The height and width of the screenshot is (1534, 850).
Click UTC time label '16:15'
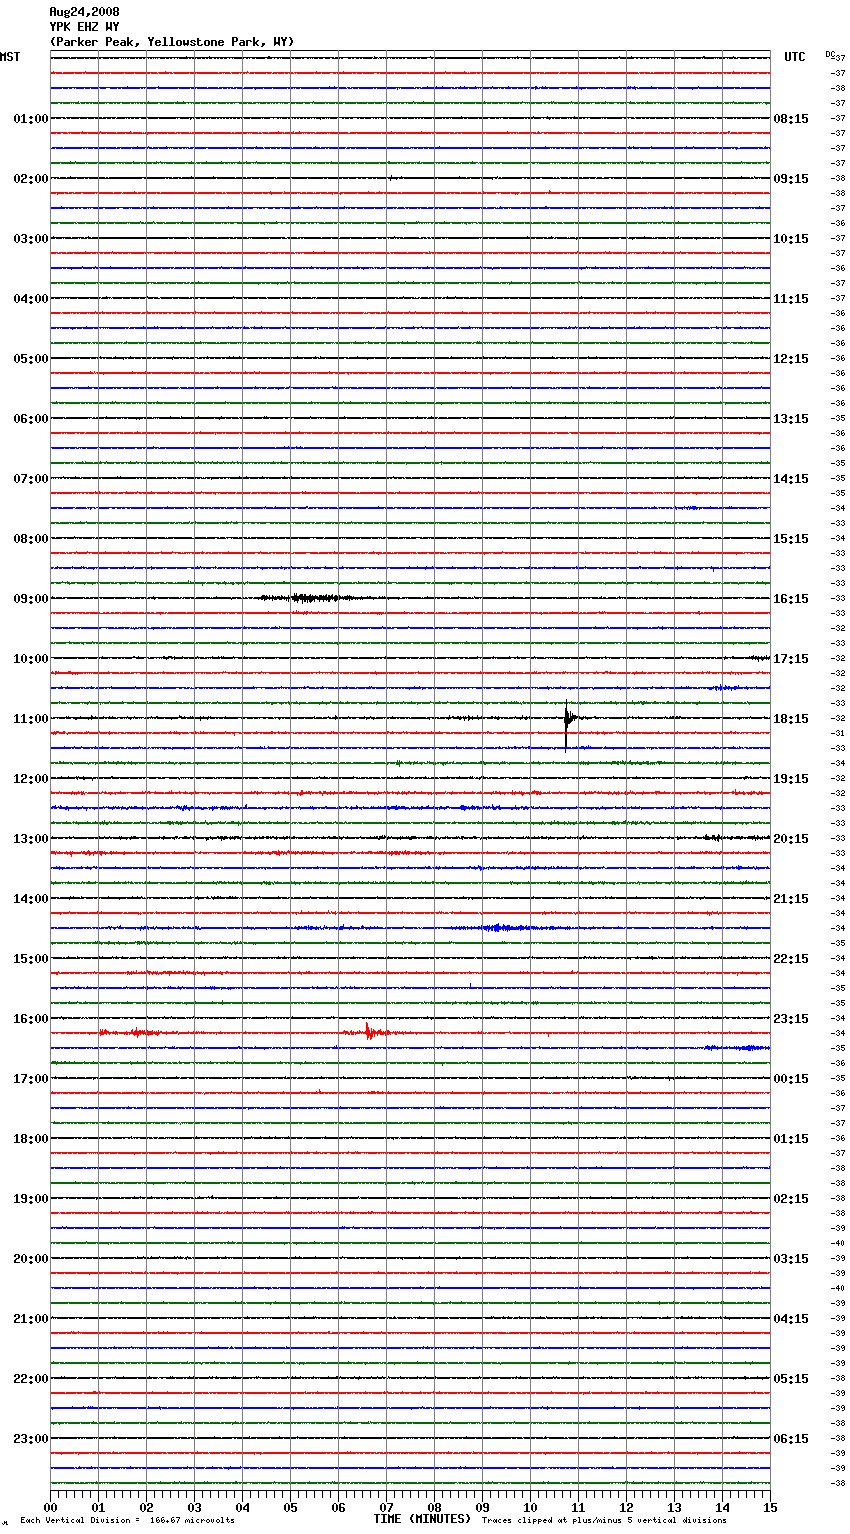click(791, 599)
